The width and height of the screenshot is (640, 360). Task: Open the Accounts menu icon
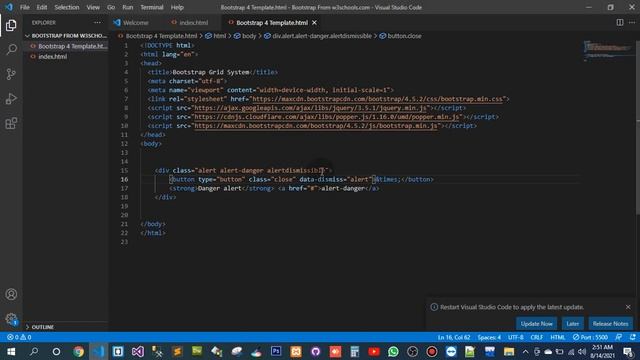click(x=11, y=294)
